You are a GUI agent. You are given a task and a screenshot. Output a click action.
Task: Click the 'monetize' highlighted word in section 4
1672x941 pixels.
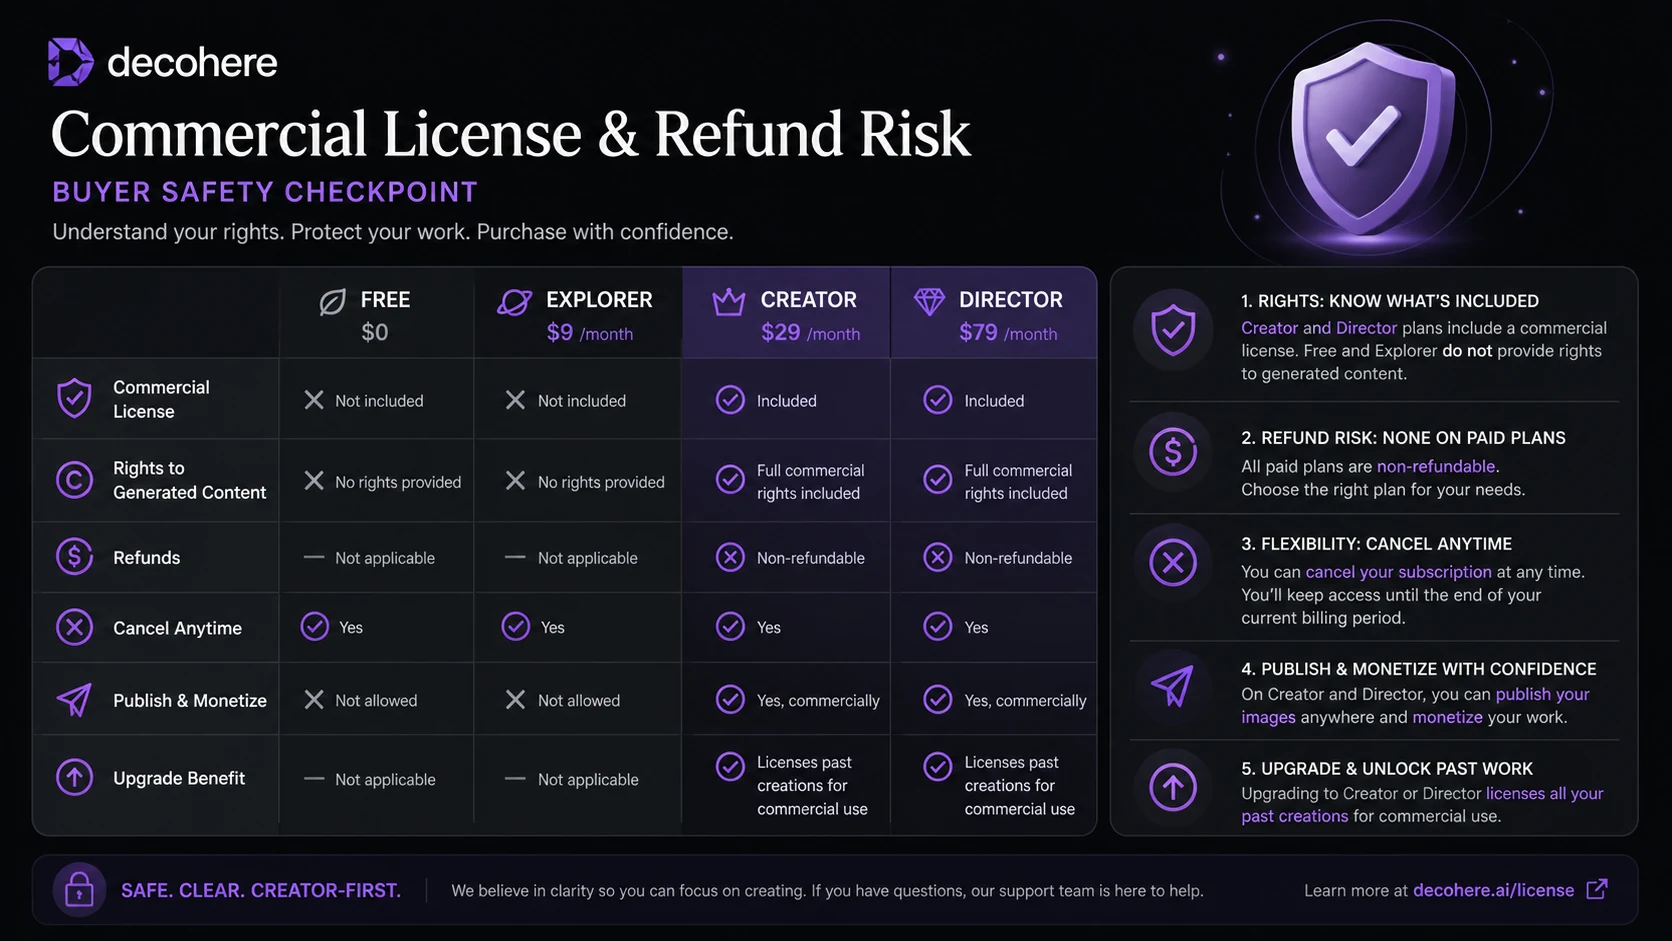click(1447, 717)
